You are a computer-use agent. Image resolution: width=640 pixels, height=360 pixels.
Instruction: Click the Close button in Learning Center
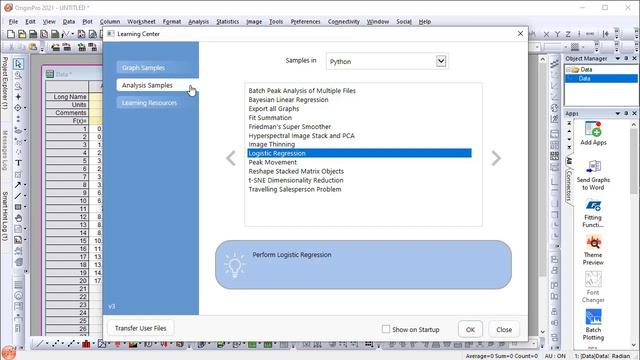click(504, 329)
